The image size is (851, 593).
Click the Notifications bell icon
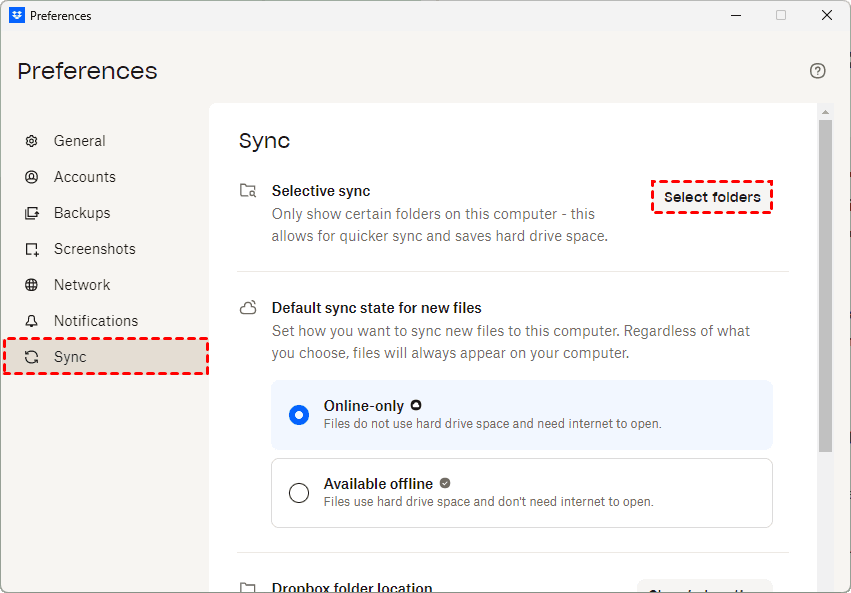click(32, 321)
